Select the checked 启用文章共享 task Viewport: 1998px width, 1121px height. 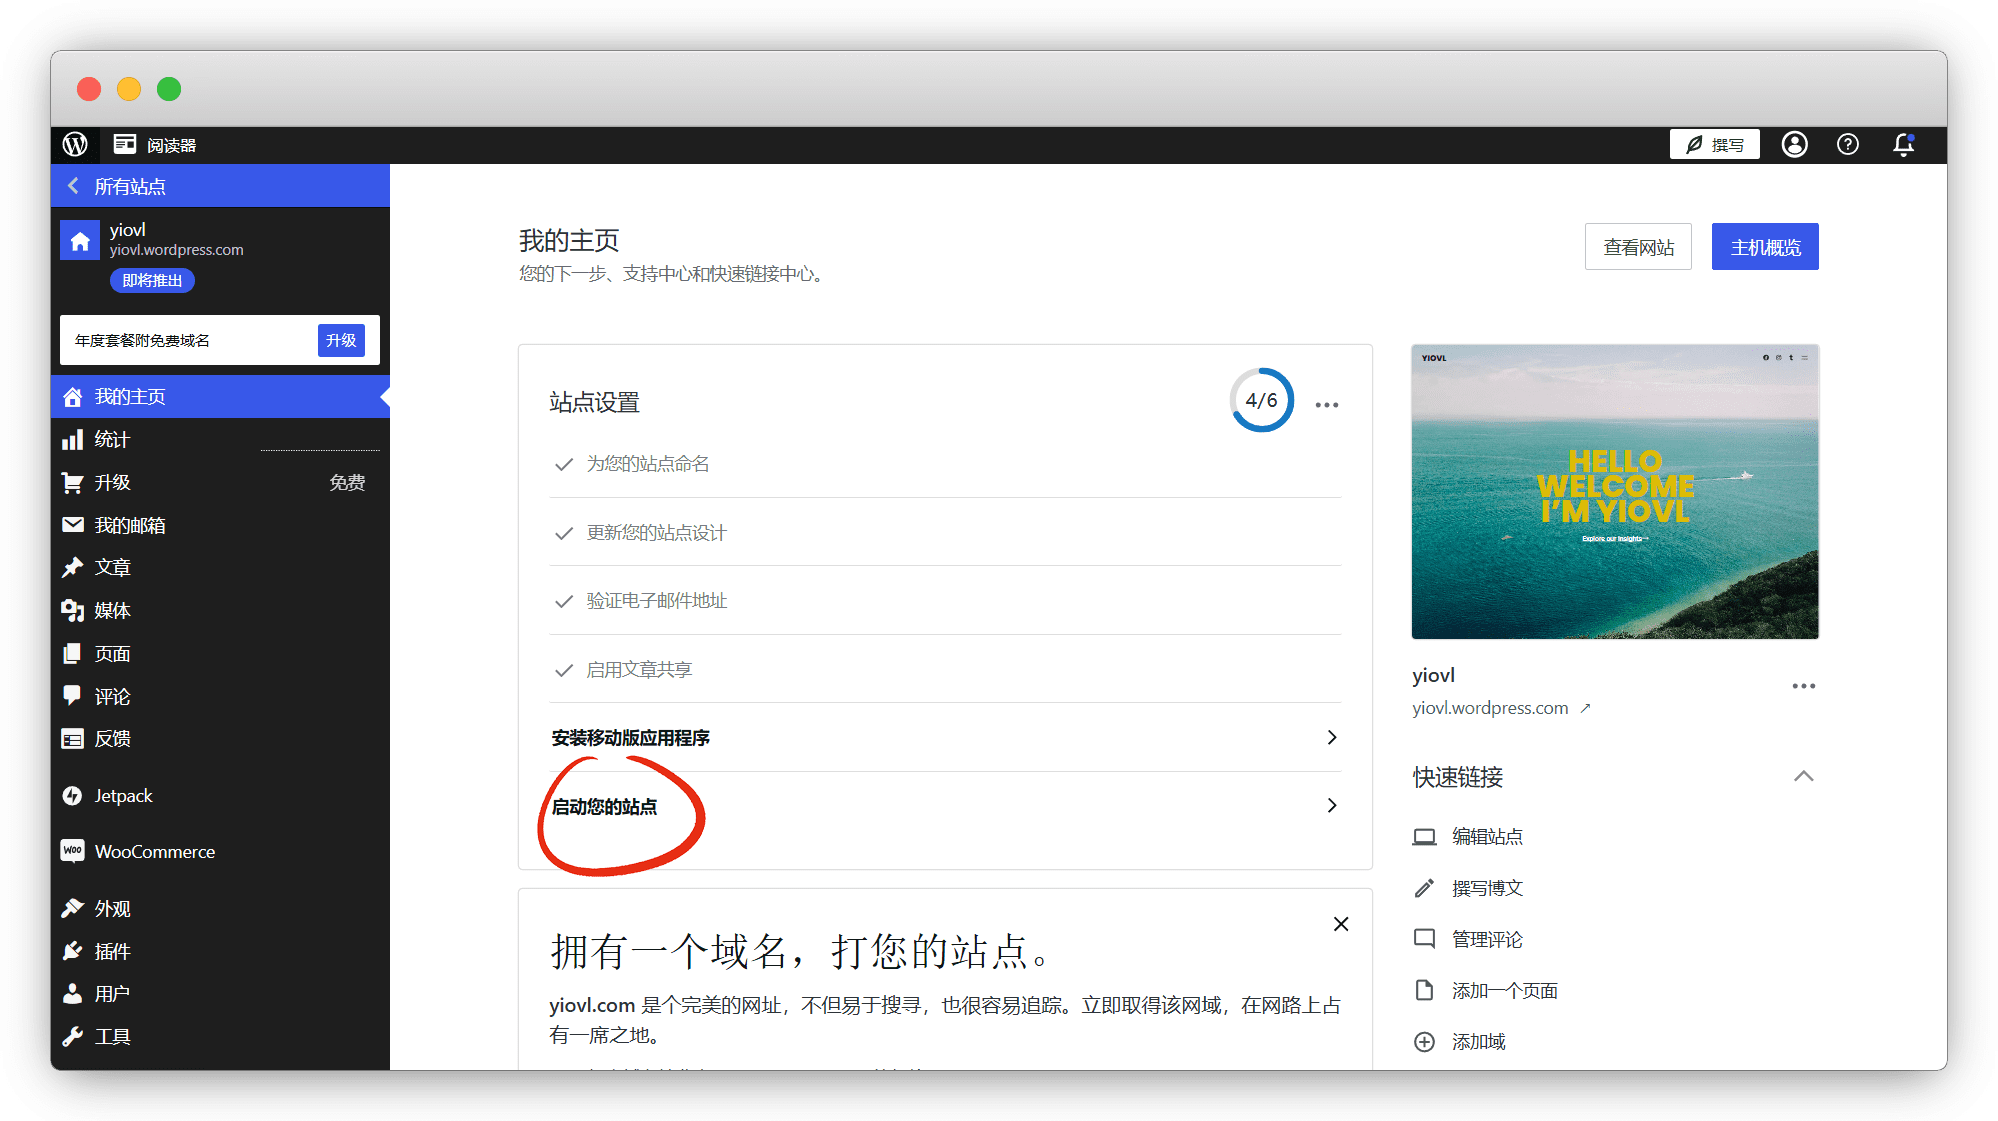click(x=638, y=670)
